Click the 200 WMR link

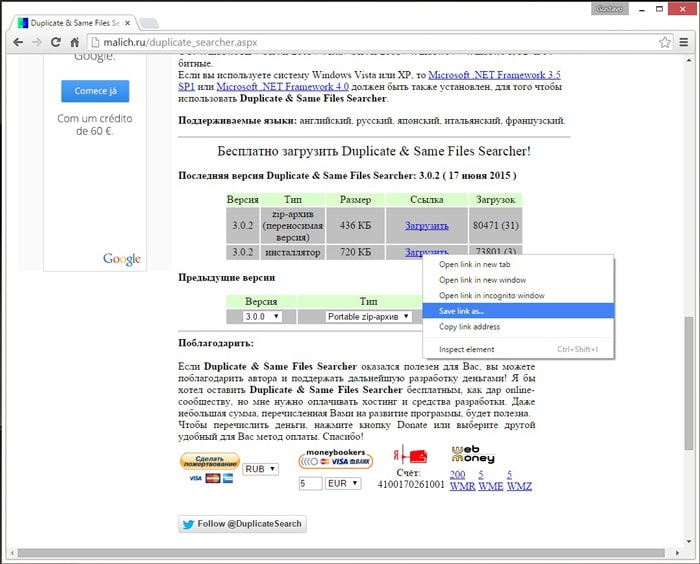point(462,480)
